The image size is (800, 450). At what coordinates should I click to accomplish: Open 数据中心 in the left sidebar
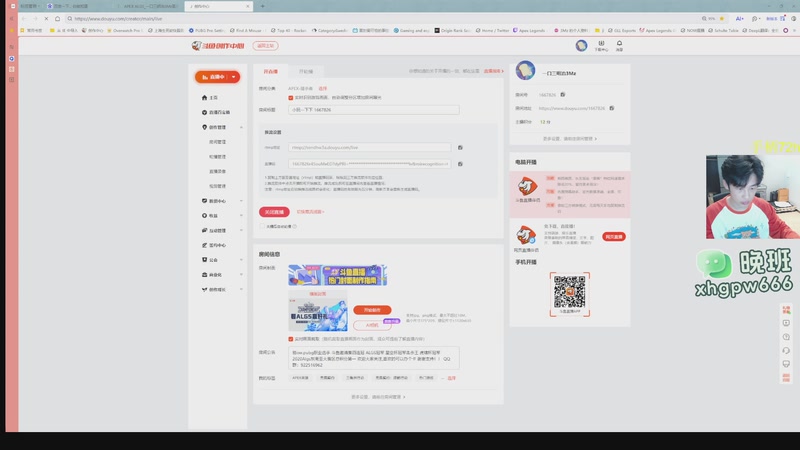pos(214,201)
